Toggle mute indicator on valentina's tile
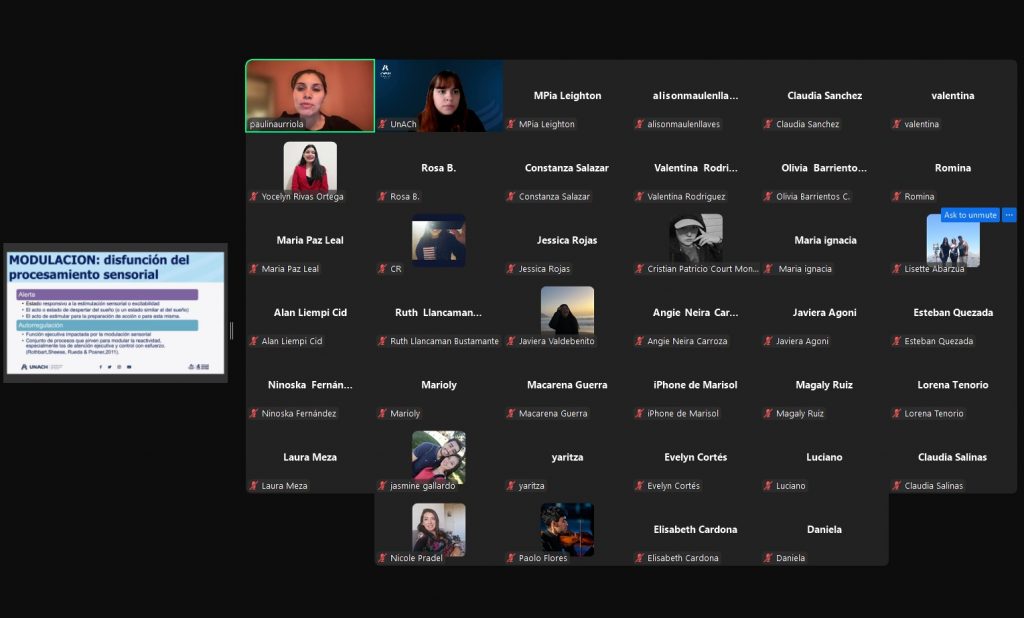The height and width of the screenshot is (618, 1024). [x=897, y=125]
